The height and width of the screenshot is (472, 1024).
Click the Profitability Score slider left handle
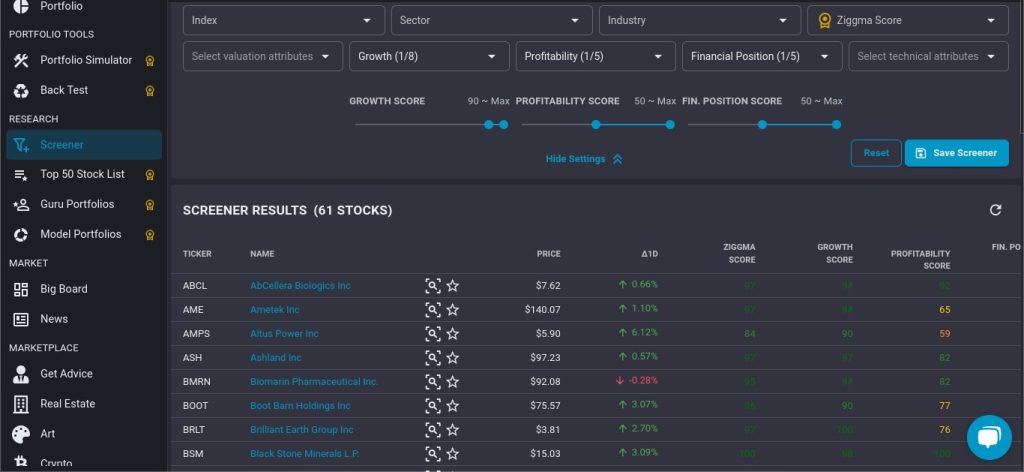(596, 124)
